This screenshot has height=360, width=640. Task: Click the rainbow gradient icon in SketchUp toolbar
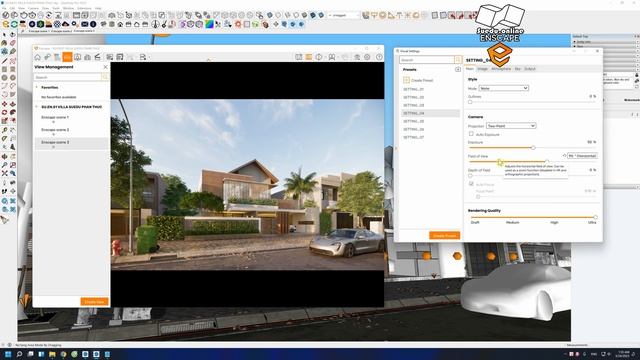pyautogui.click(x=209, y=24)
